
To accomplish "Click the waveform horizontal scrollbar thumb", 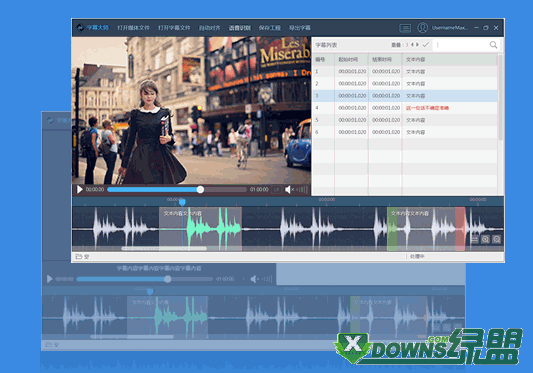I will tap(164, 248).
